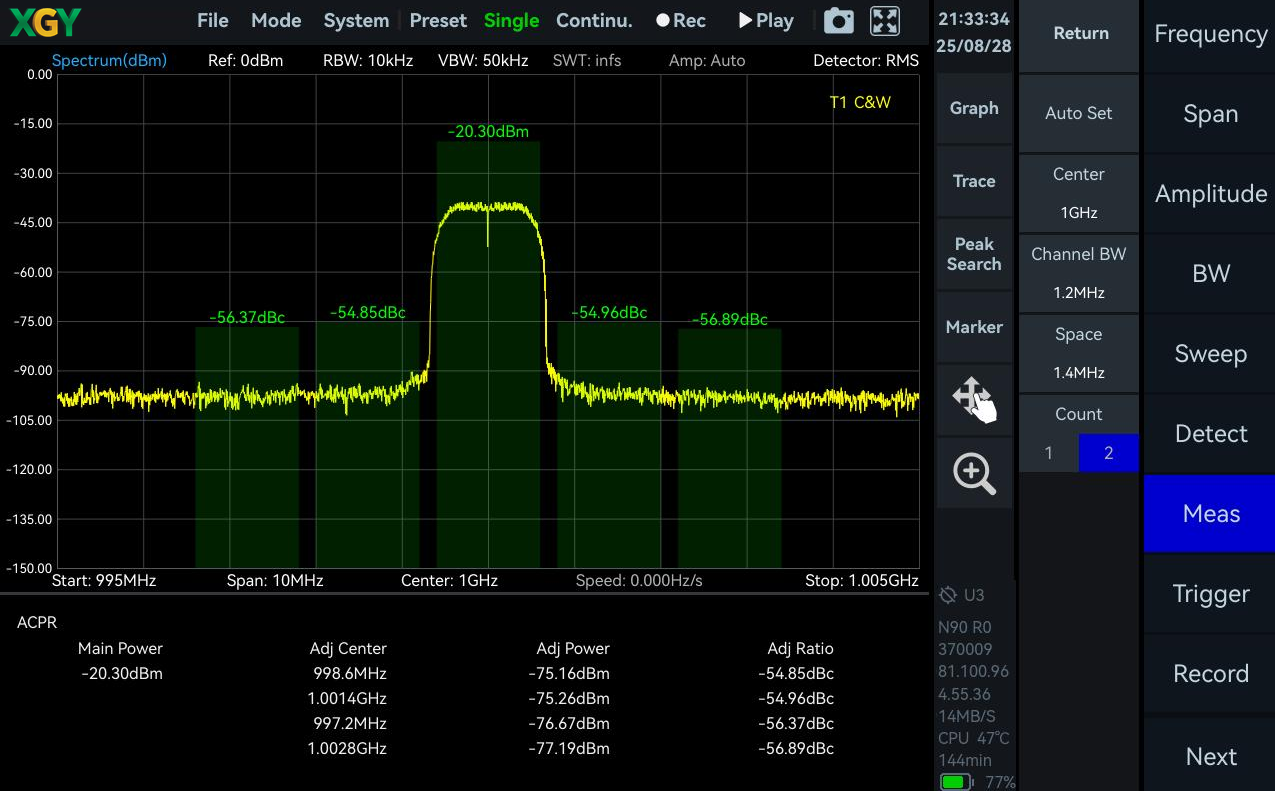The image size is (1275, 791).
Task: Edit the Space 1.4MHz field
Action: [1079, 353]
